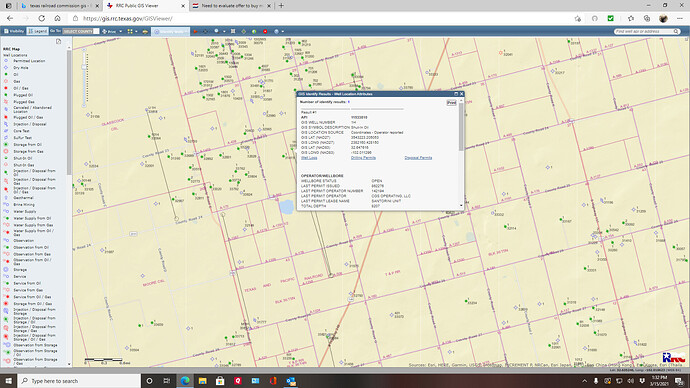Select the RRC Public GIS Viewer tab
The image size is (690, 388).
146,6
